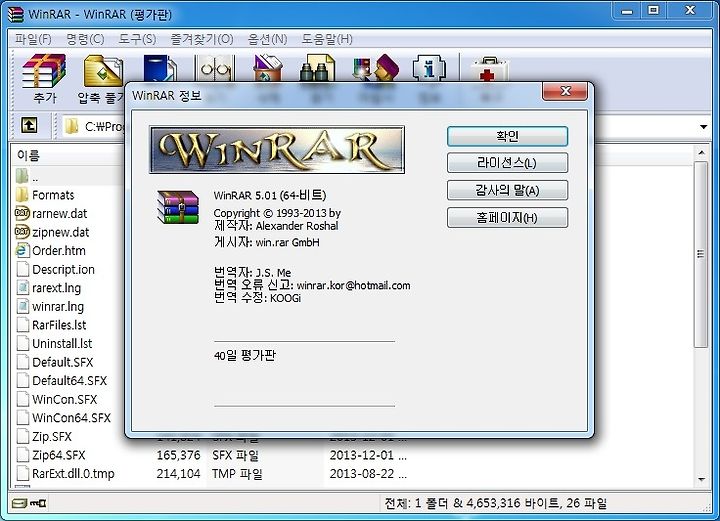Select the Descript.ion file
This screenshot has height=521, width=720.
tap(63, 269)
